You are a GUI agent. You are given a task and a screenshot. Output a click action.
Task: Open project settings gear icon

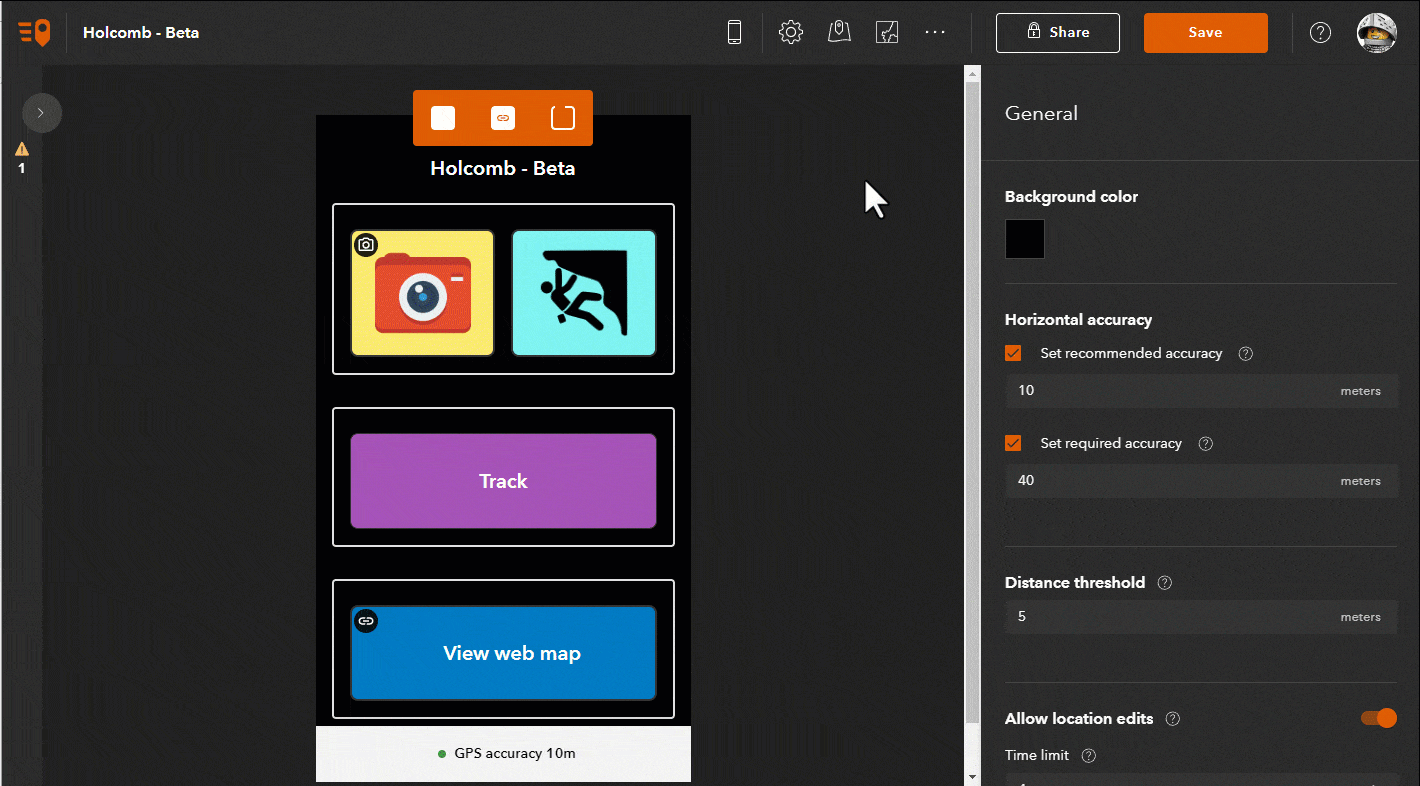(791, 32)
